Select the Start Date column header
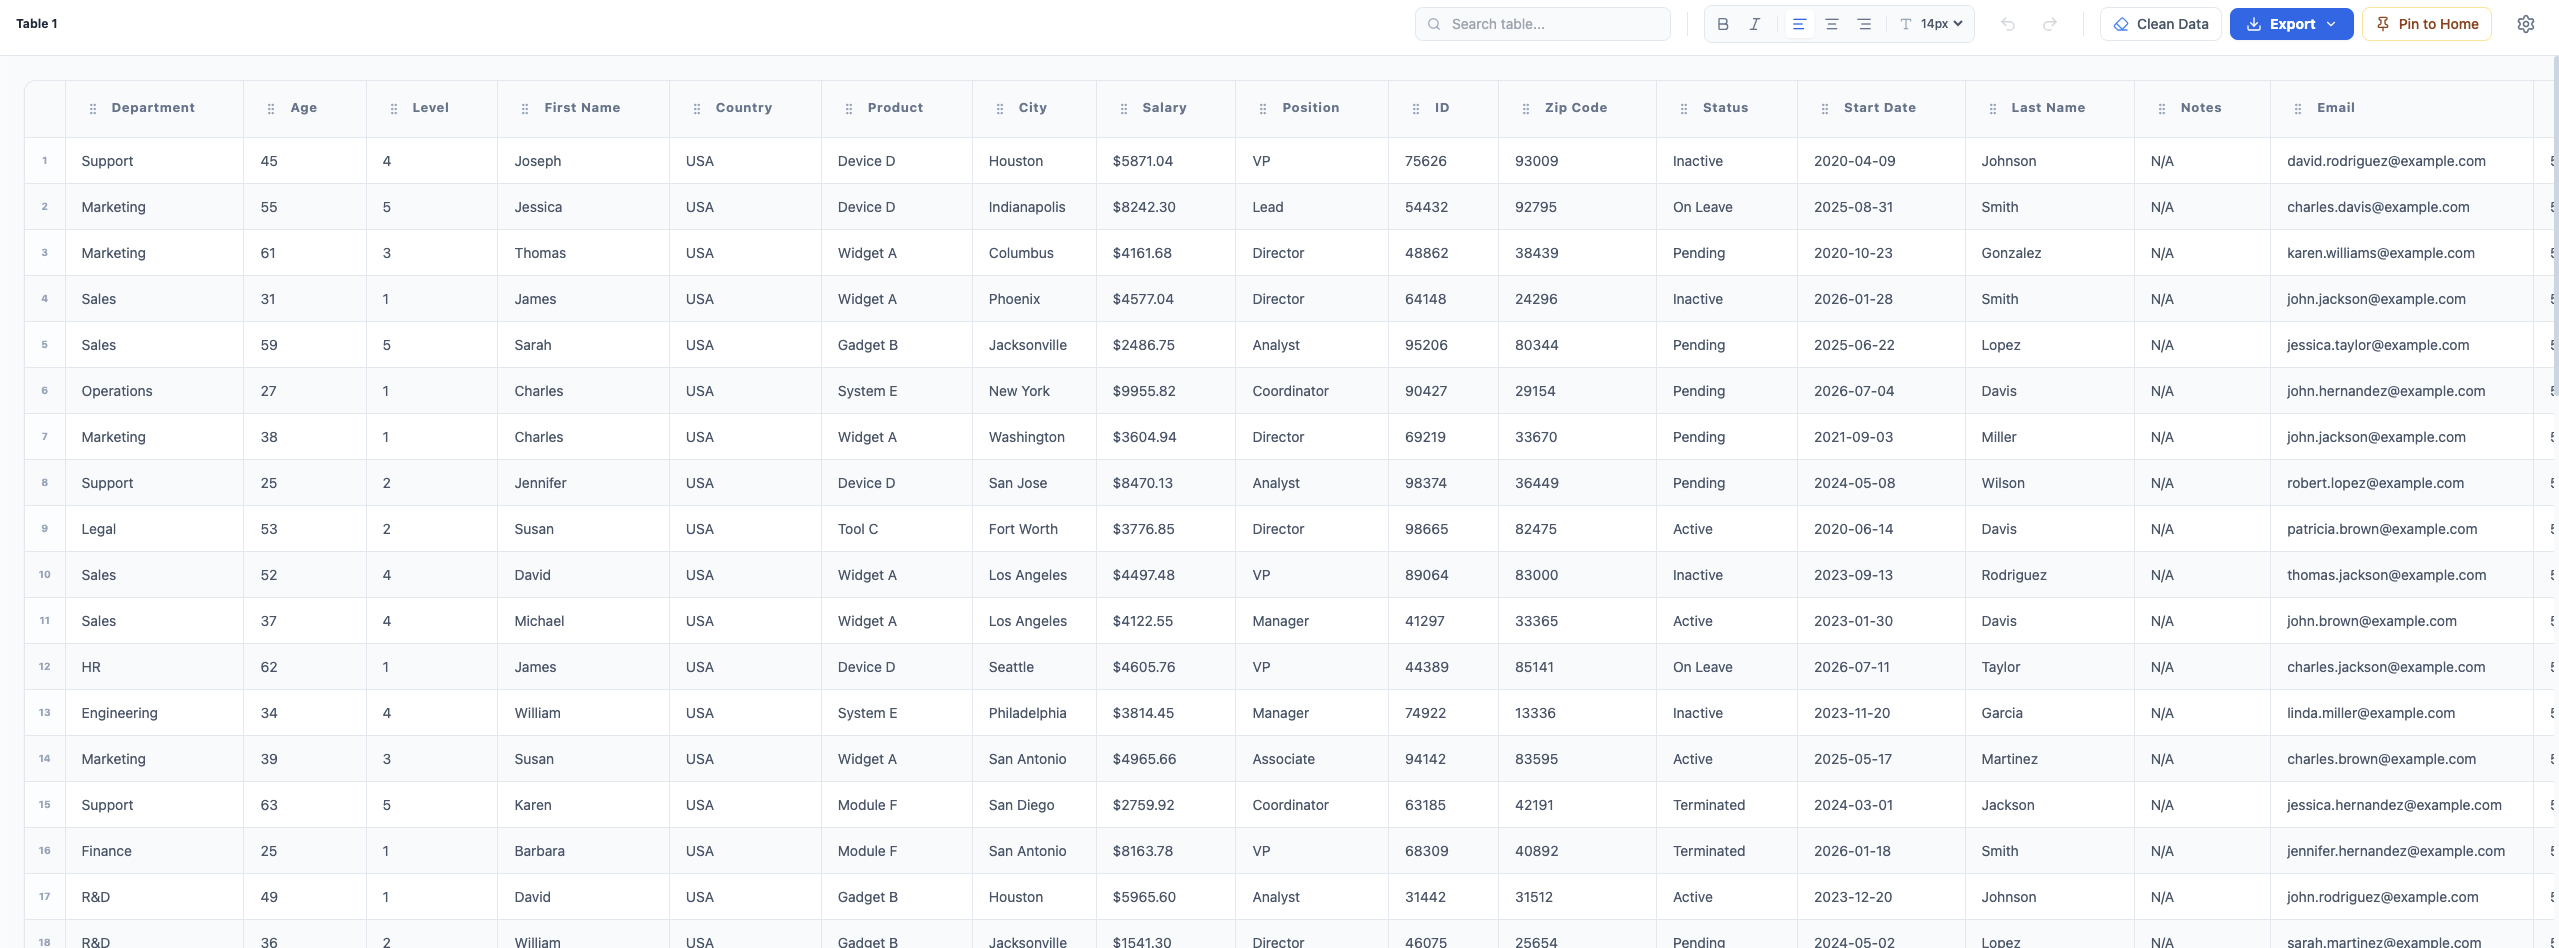The image size is (2559, 948). (x=1879, y=108)
